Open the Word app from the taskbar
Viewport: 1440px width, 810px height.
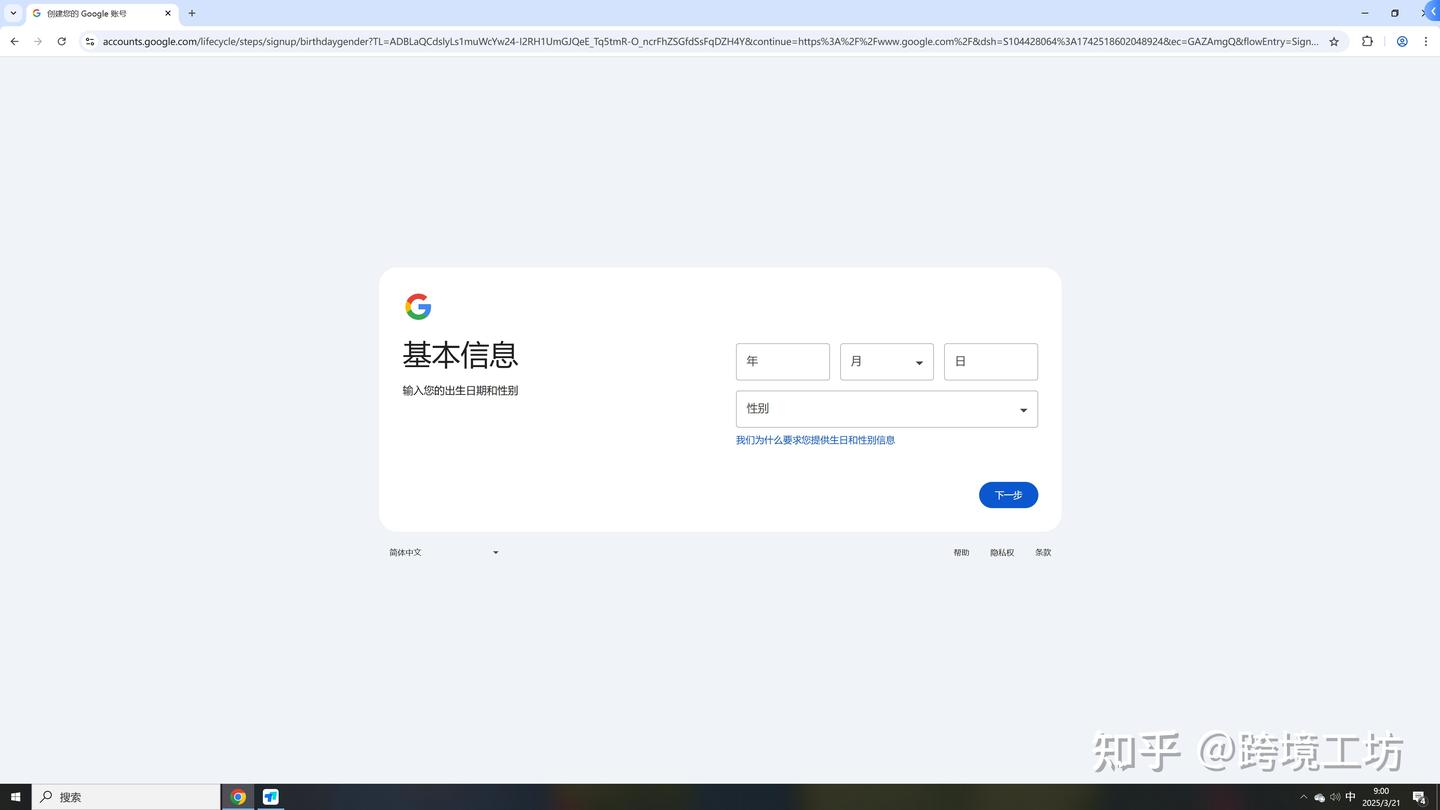(x=270, y=796)
